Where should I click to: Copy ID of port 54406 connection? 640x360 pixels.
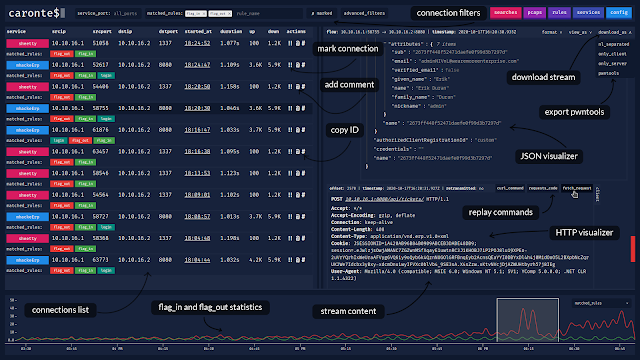pos(303,87)
